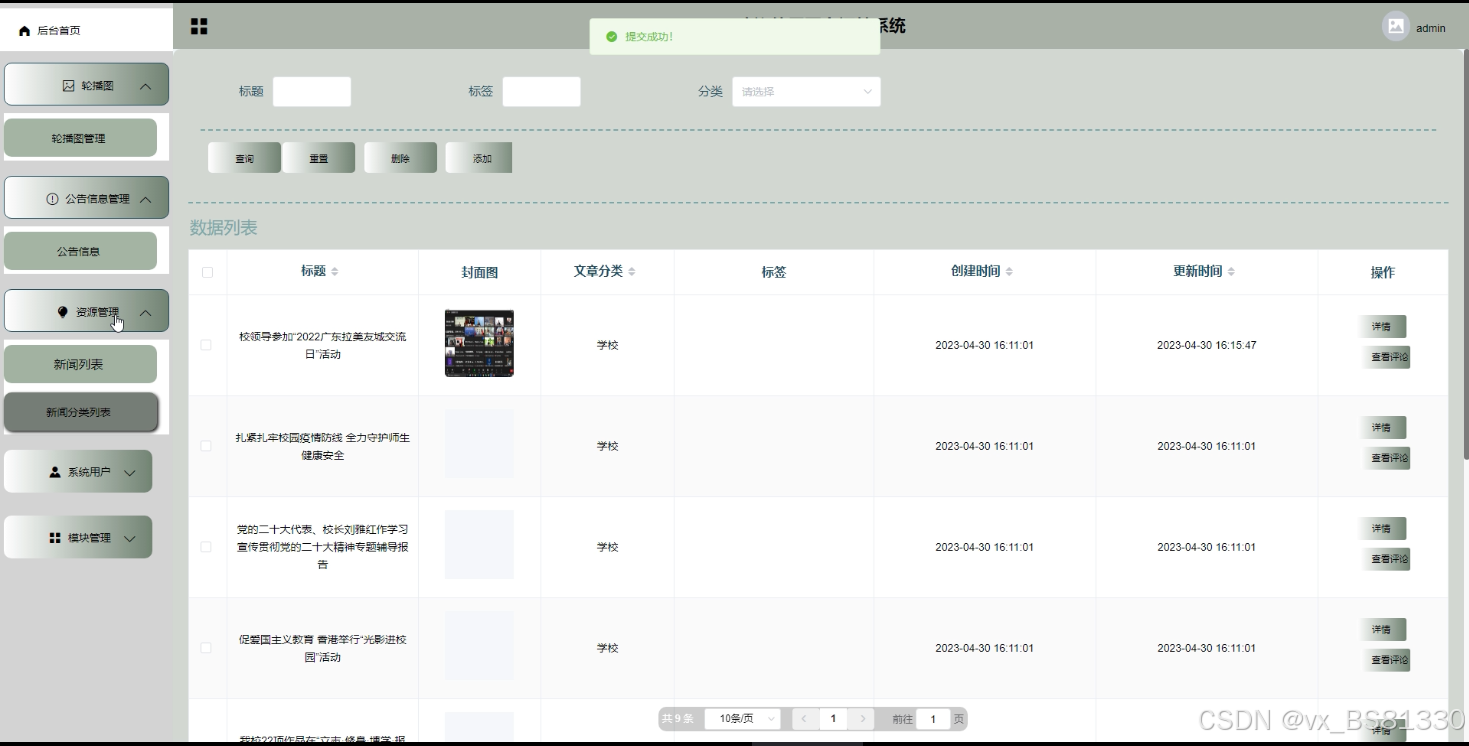Select page number 1 in pagination
Image resolution: width=1469 pixels, height=746 pixels.
tap(833, 719)
